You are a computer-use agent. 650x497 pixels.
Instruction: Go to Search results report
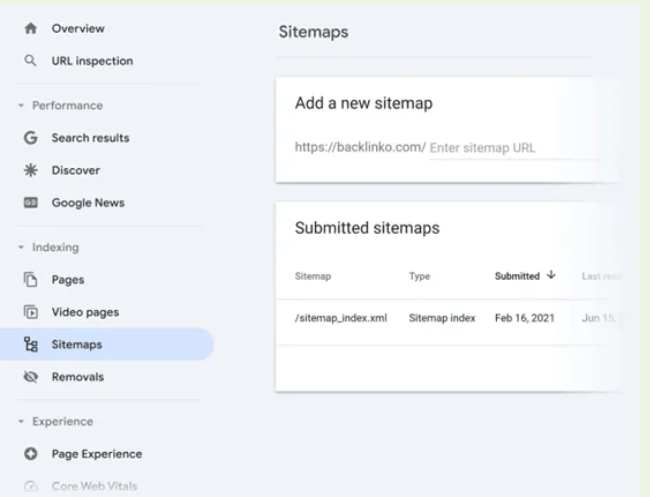pyautogui.click(x=90, y=138)
